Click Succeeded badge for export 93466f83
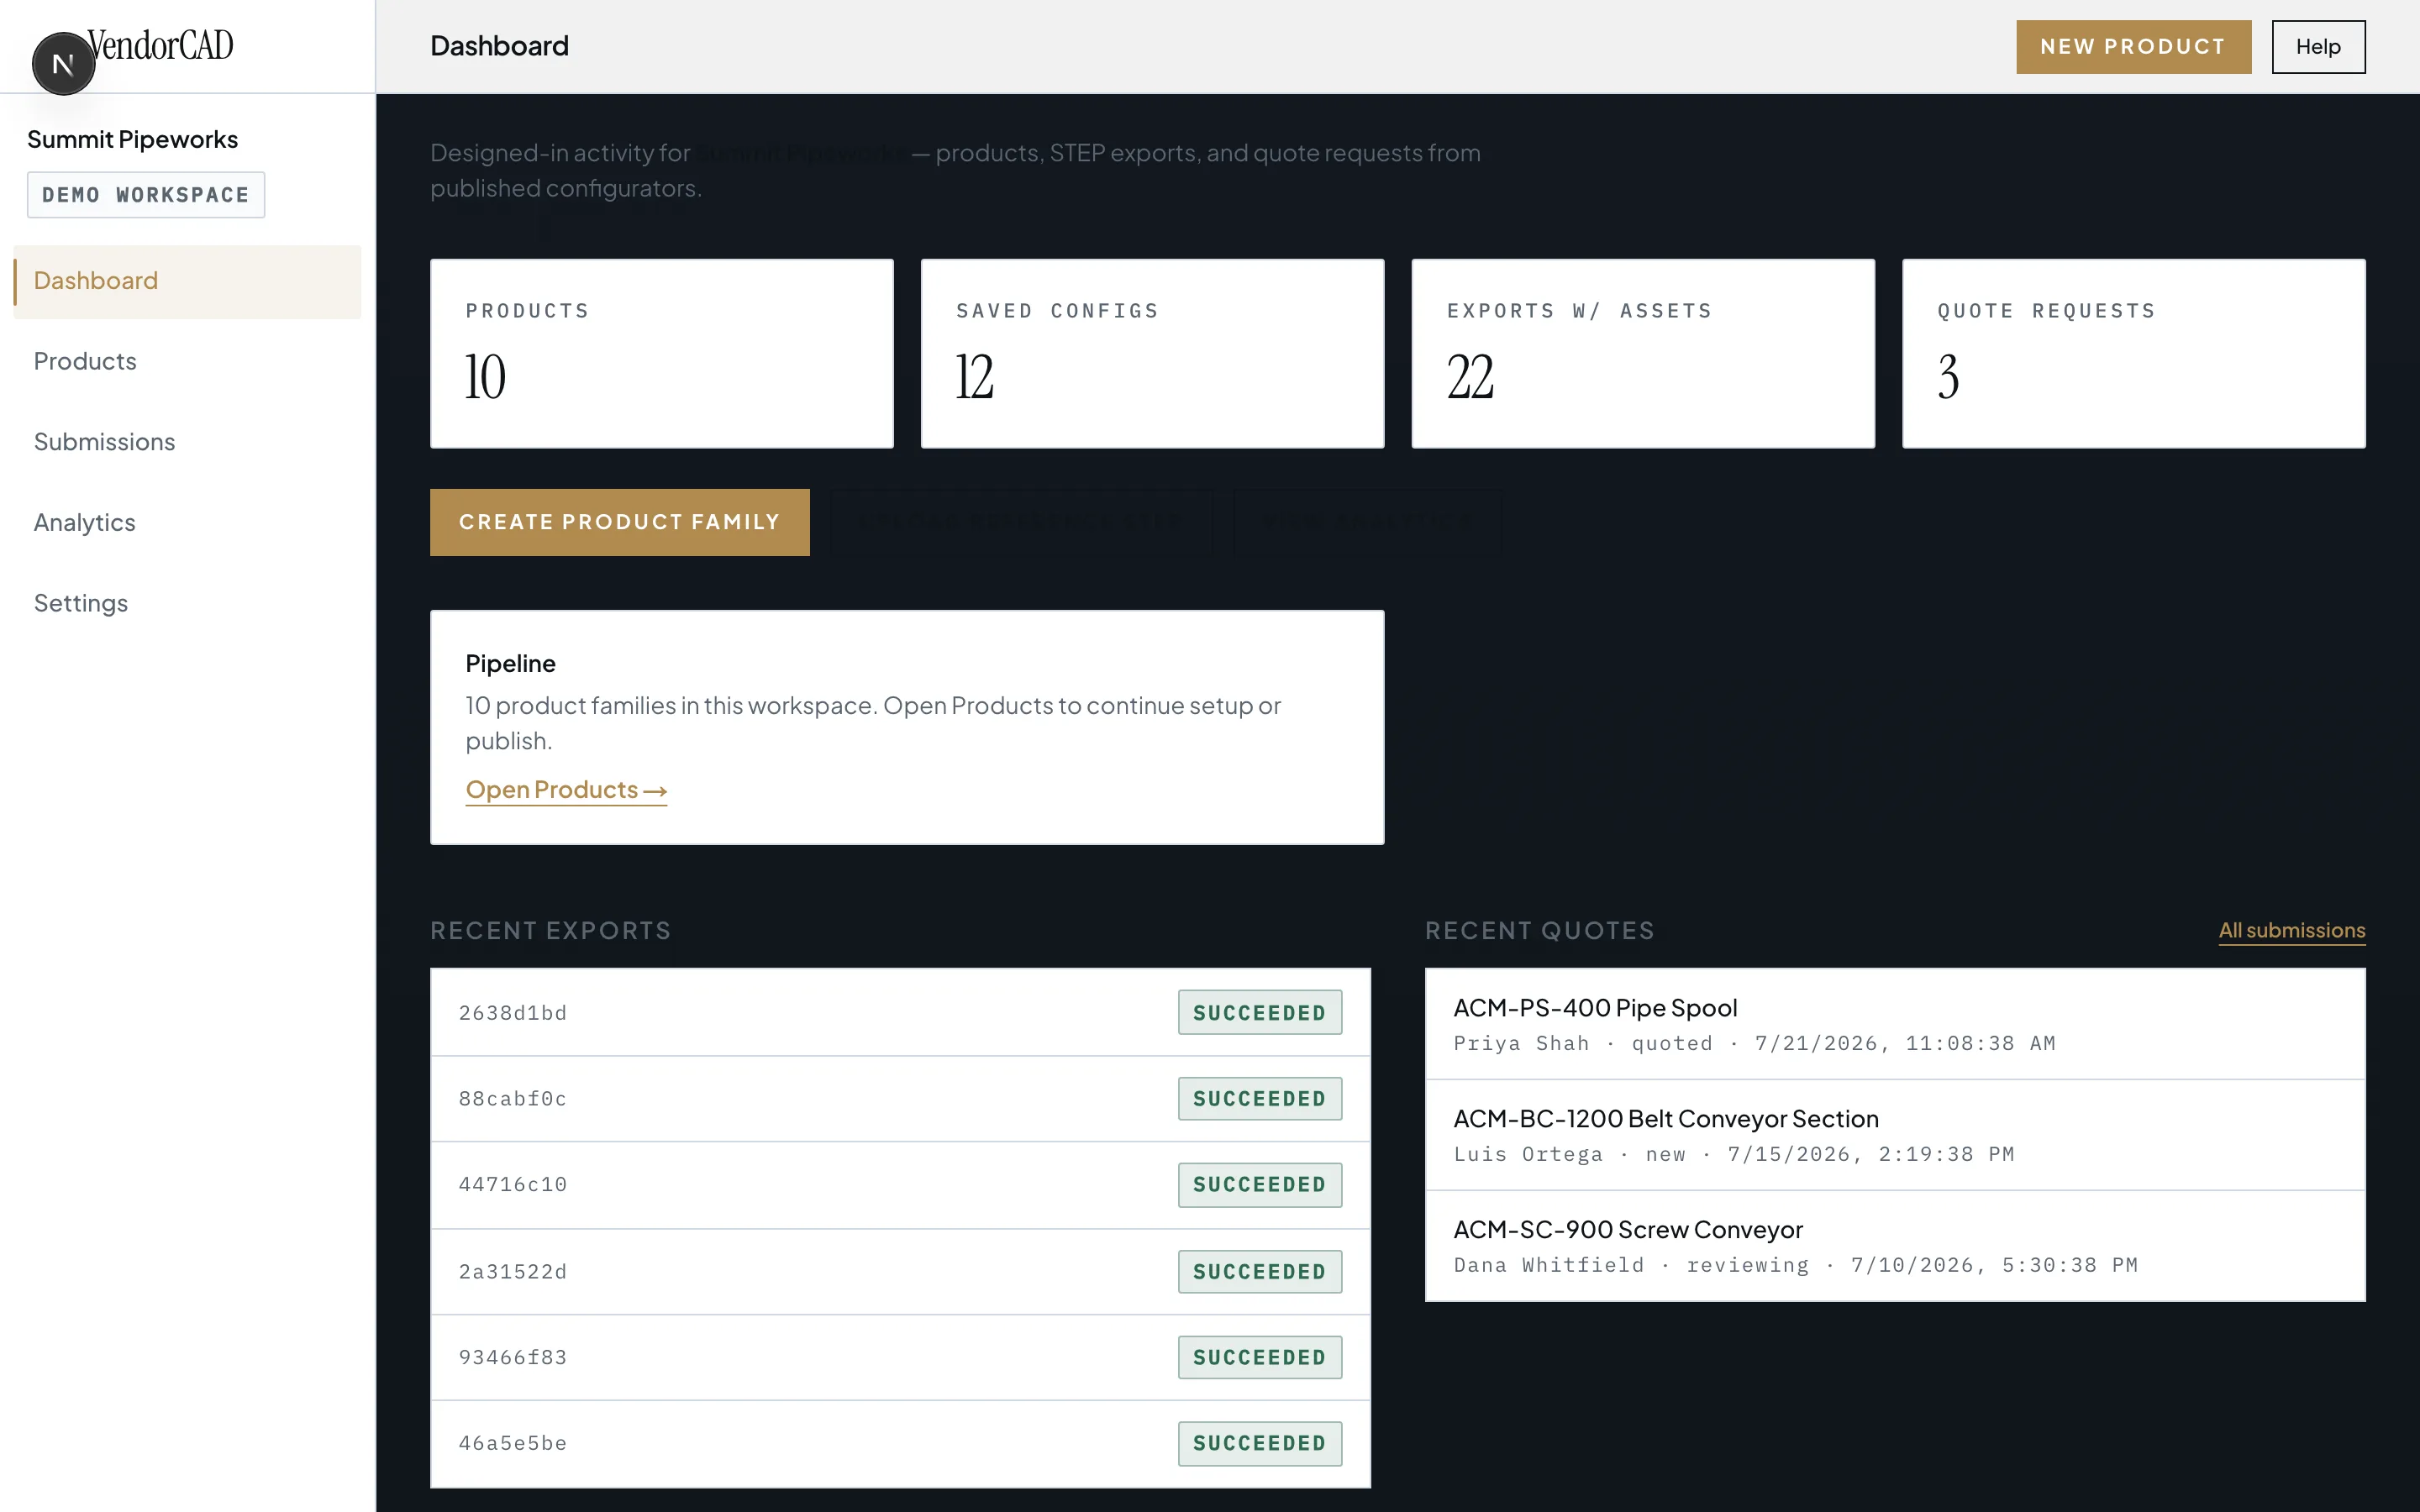Image resolution: width=2420 pixels, height=1512 pixels. (x=1259, y=1357)
